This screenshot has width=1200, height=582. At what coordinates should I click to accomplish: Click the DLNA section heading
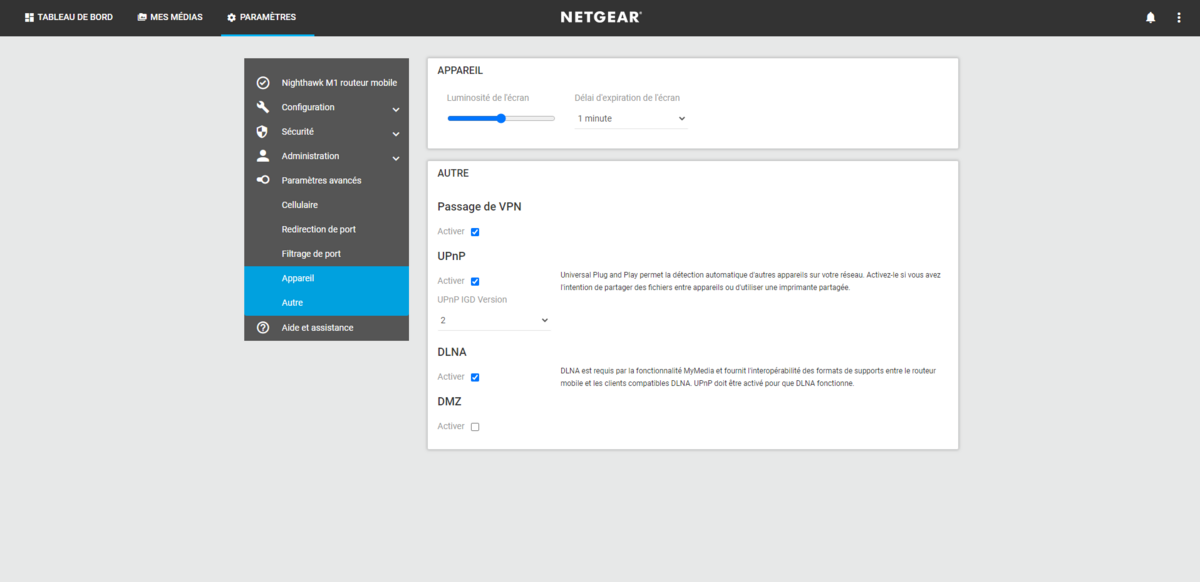tap(452, 352)
